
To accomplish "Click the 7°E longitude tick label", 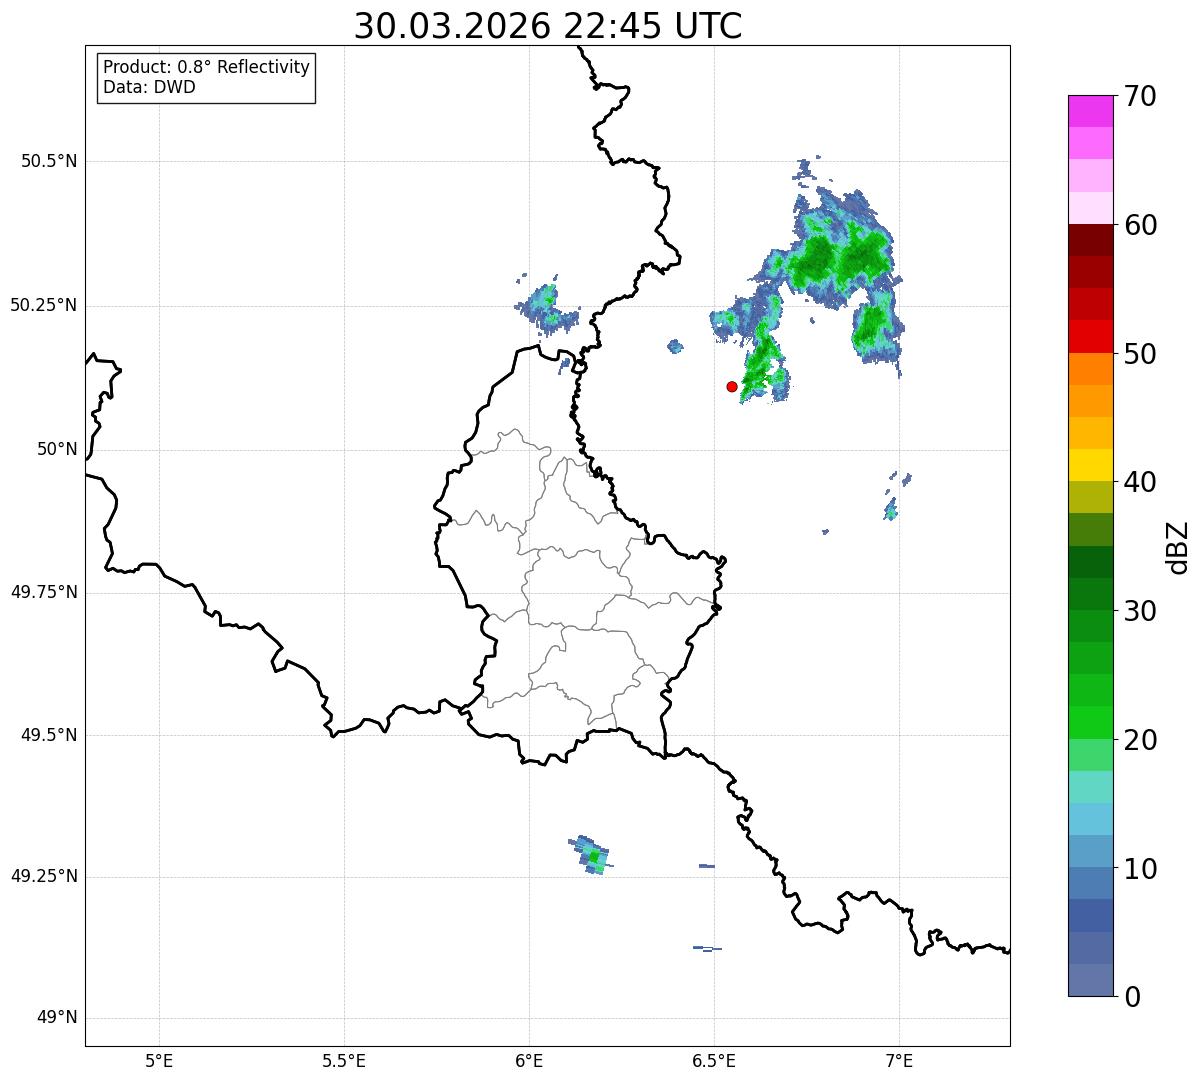I will coord(899,1061).
